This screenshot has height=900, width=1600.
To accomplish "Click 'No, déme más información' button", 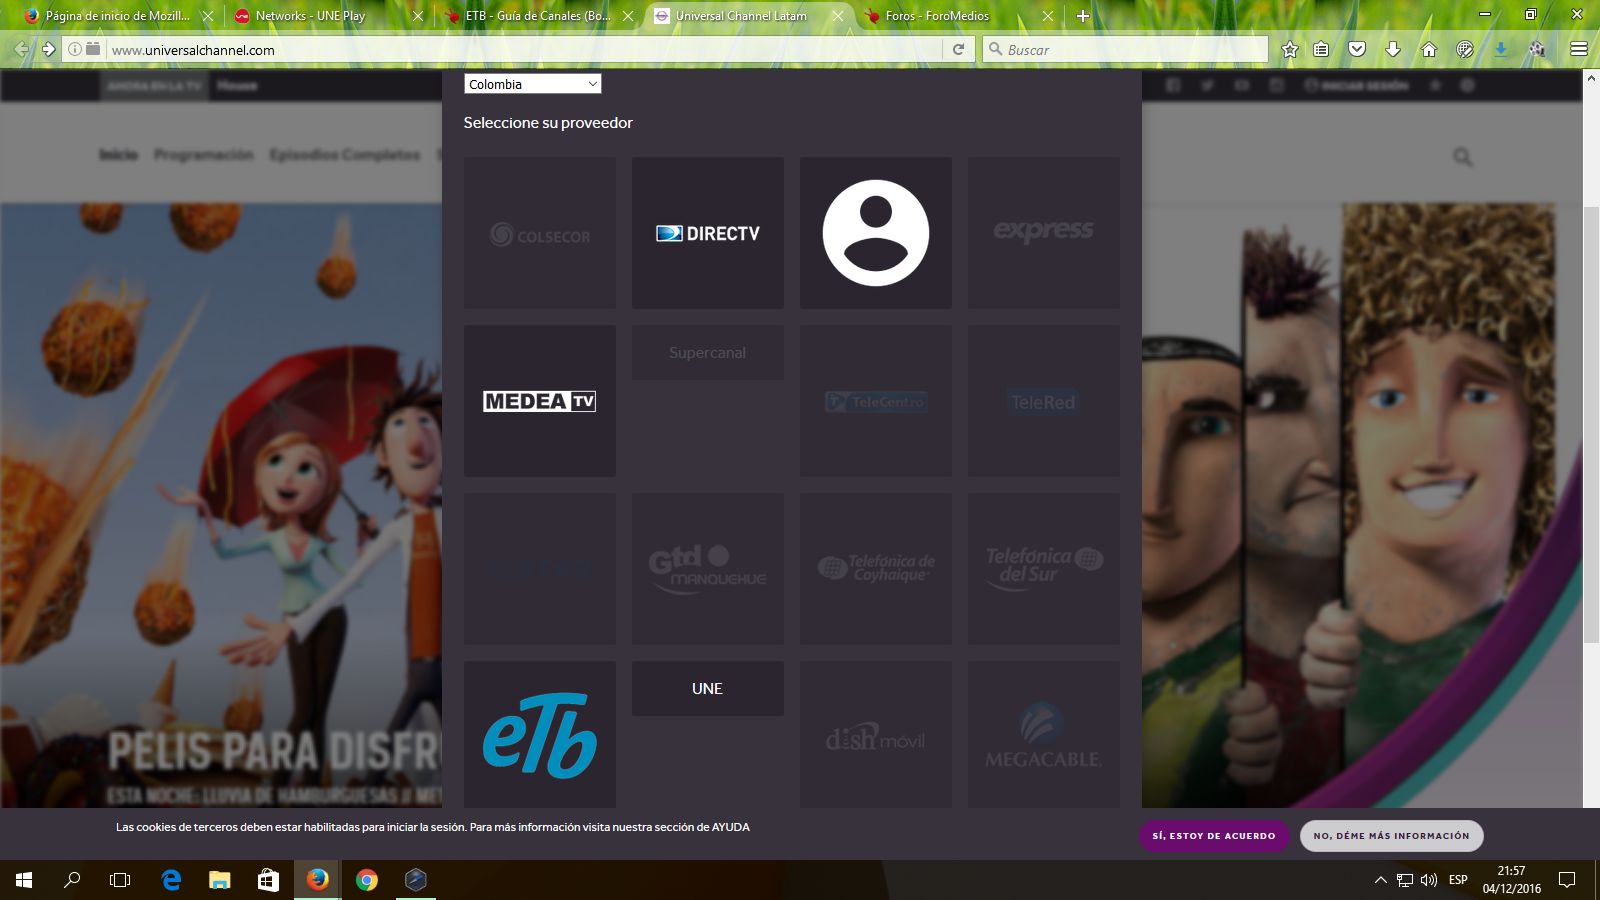I will pyautogui.click(x=1391, y=836).
